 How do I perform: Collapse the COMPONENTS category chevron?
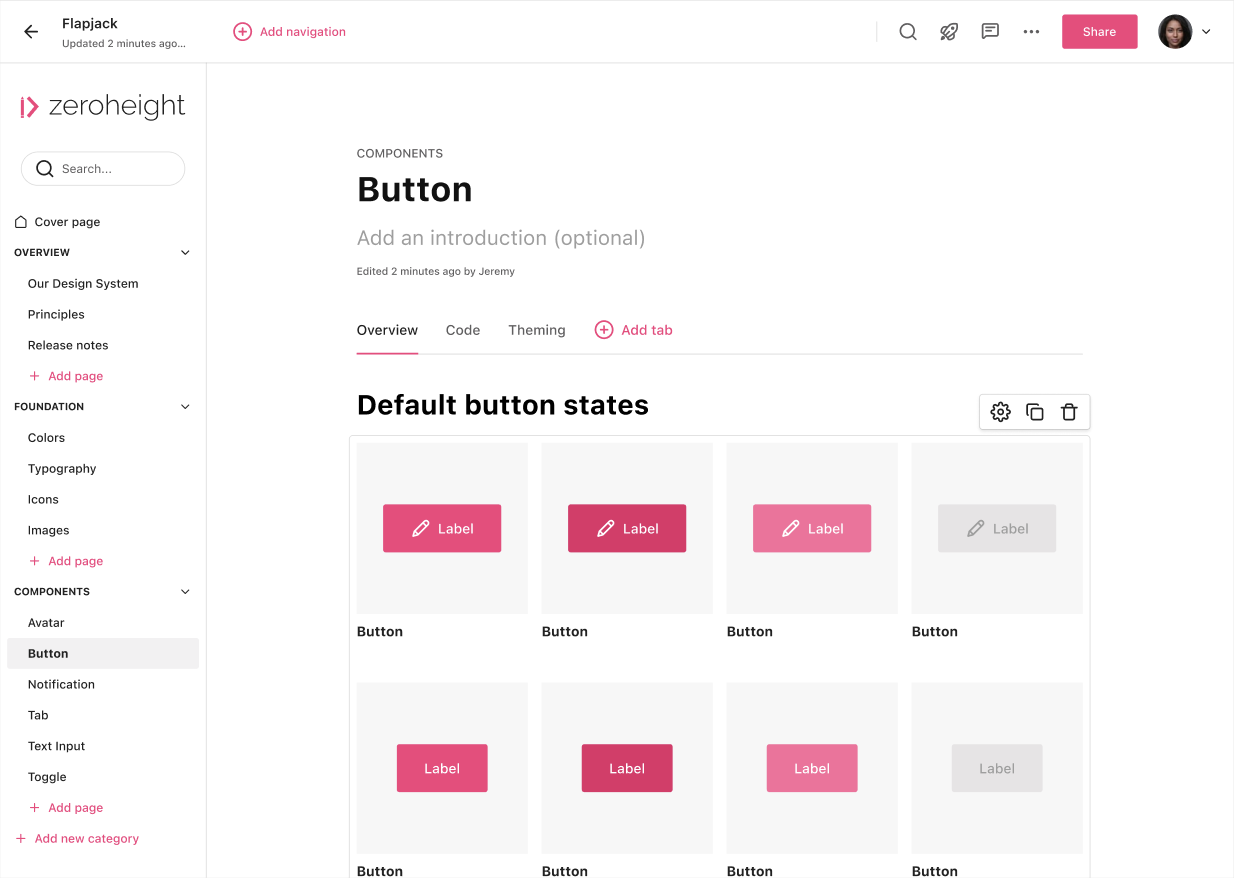click(x=185, y=592)
